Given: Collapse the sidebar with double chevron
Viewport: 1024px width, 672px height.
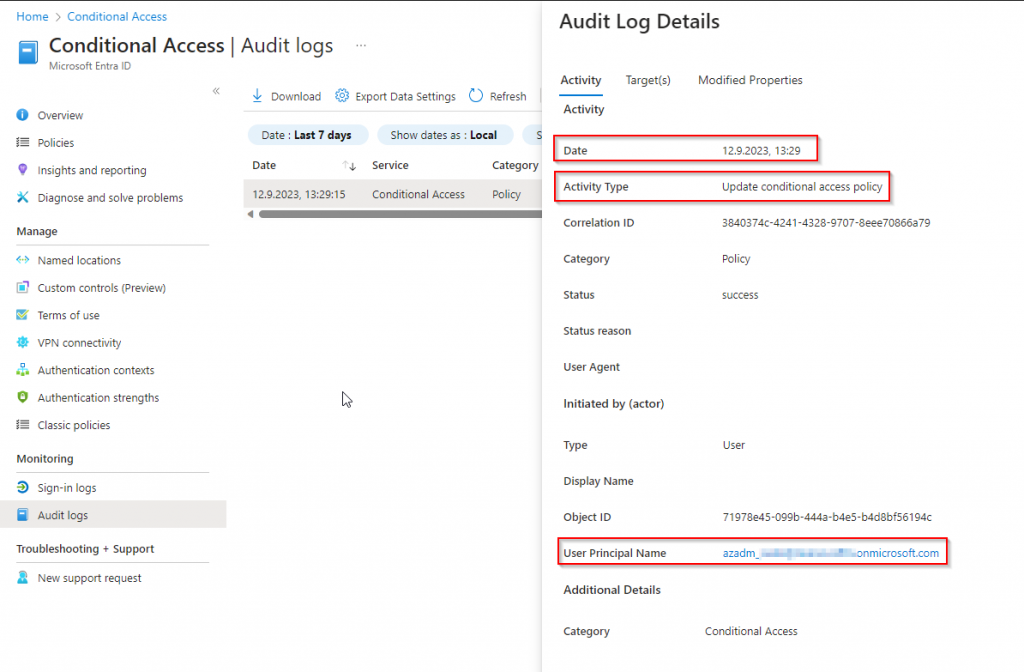Looking at the screenshot, I should click(216, 91).
